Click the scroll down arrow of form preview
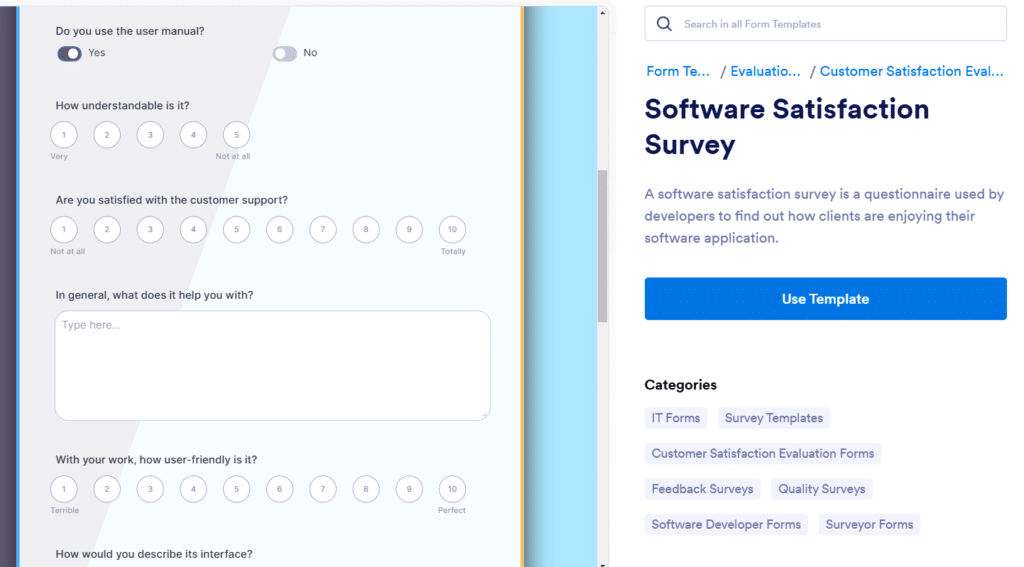 click(x=602, y=564)
